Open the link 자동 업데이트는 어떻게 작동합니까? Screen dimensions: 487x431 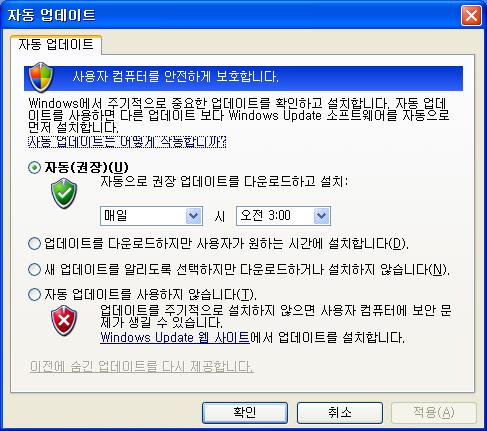[x=127, y=142]
